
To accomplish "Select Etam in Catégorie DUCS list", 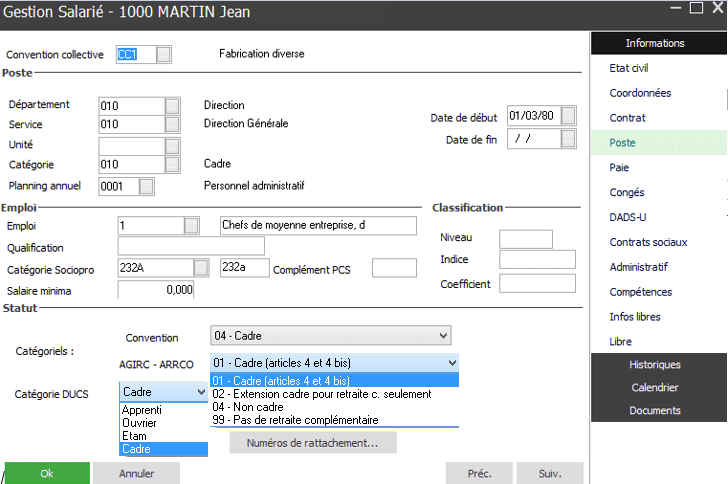I will click(x=163, y=436).
